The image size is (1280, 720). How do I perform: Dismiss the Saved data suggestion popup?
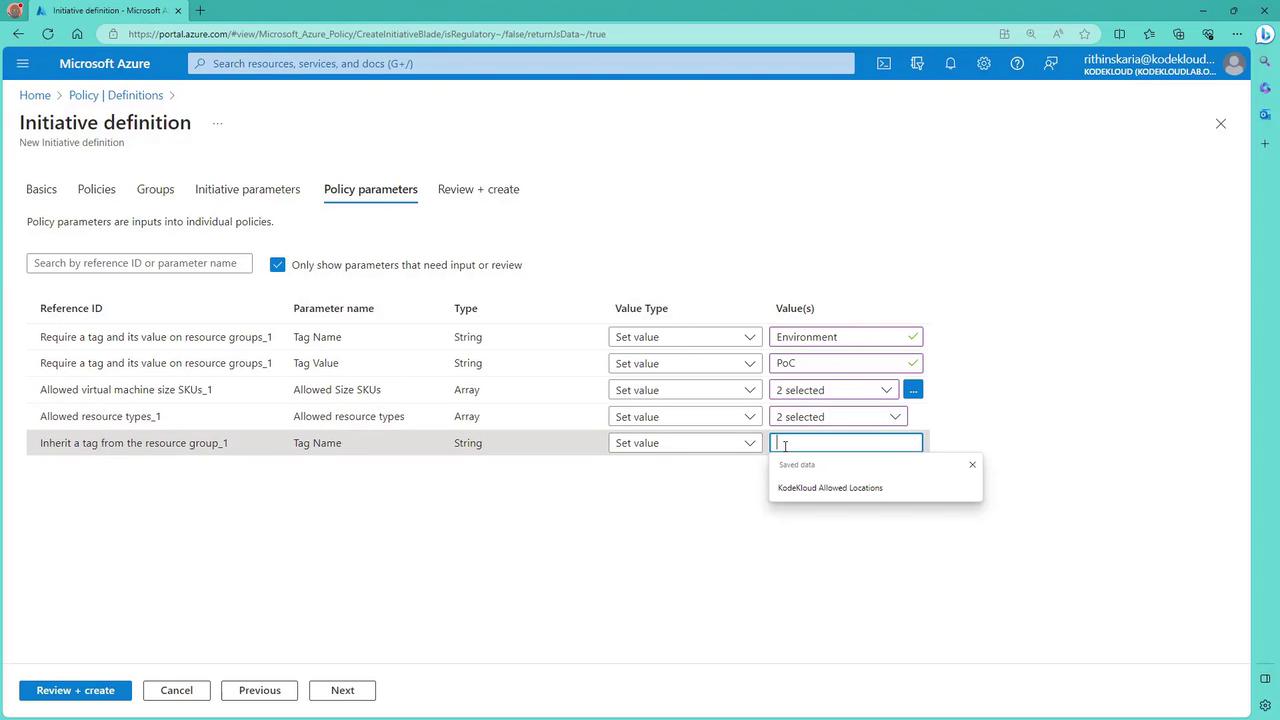(x=972, y=465)
